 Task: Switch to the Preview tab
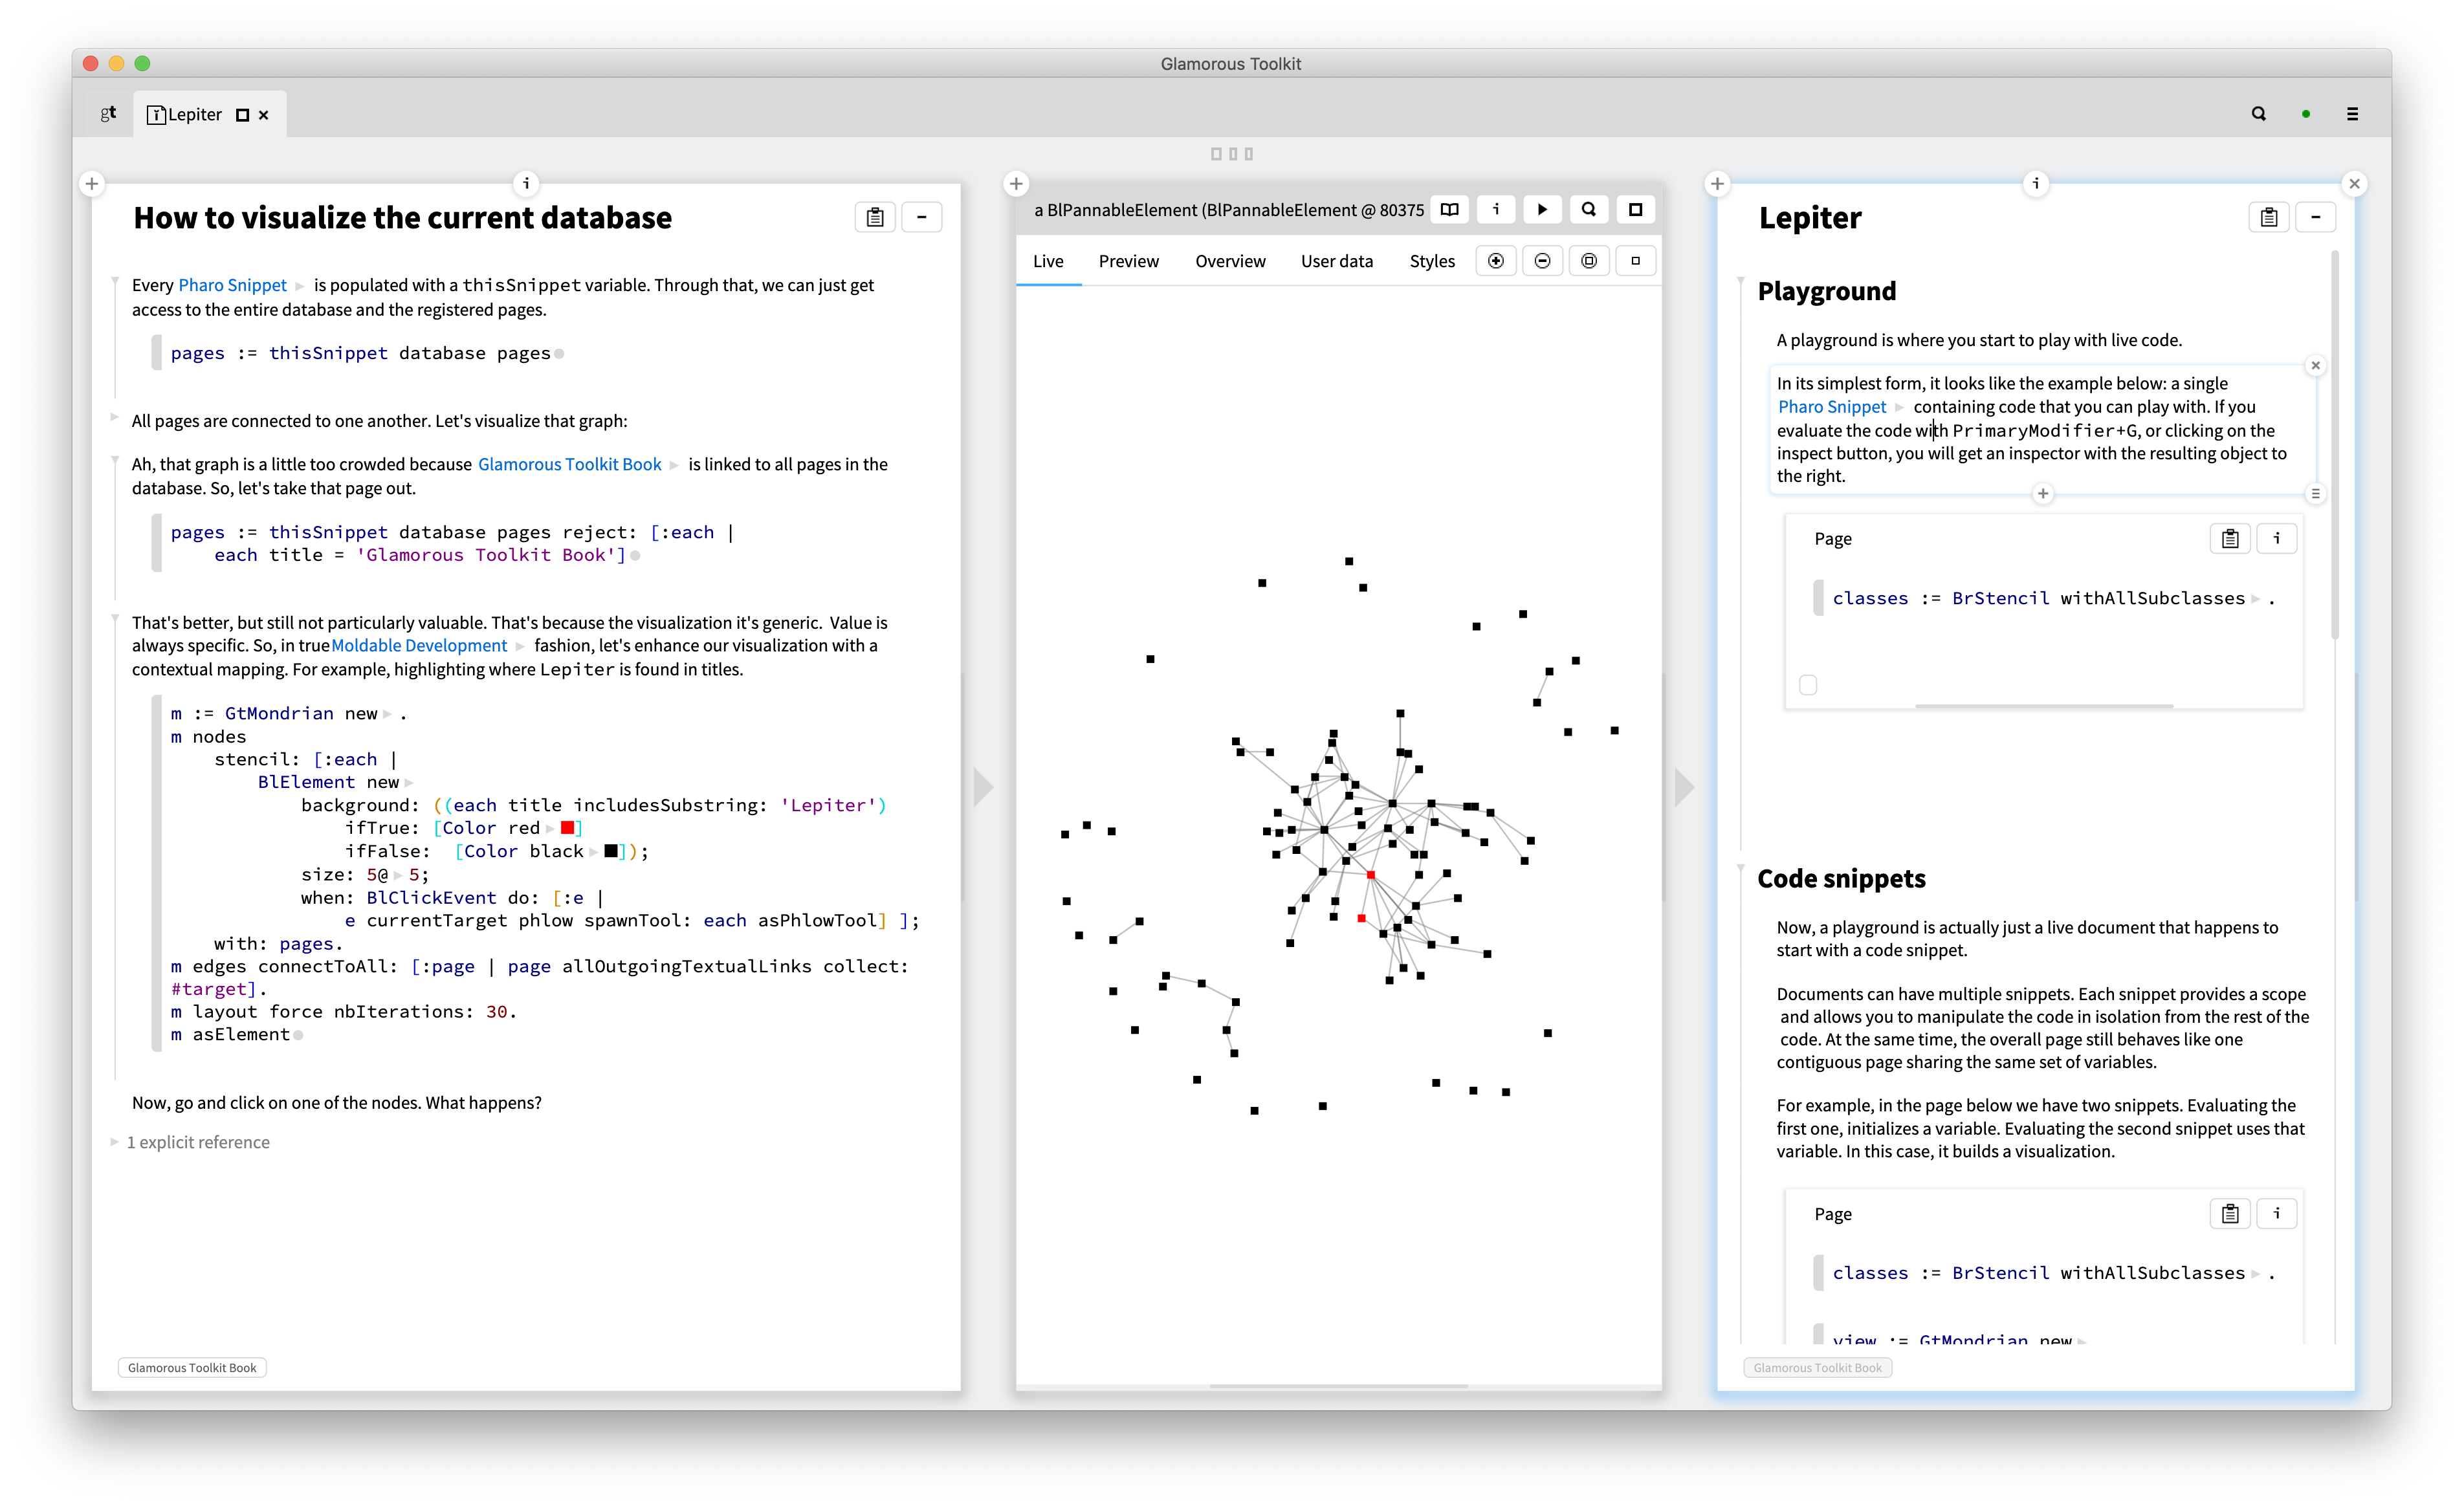coord(1128,261)
